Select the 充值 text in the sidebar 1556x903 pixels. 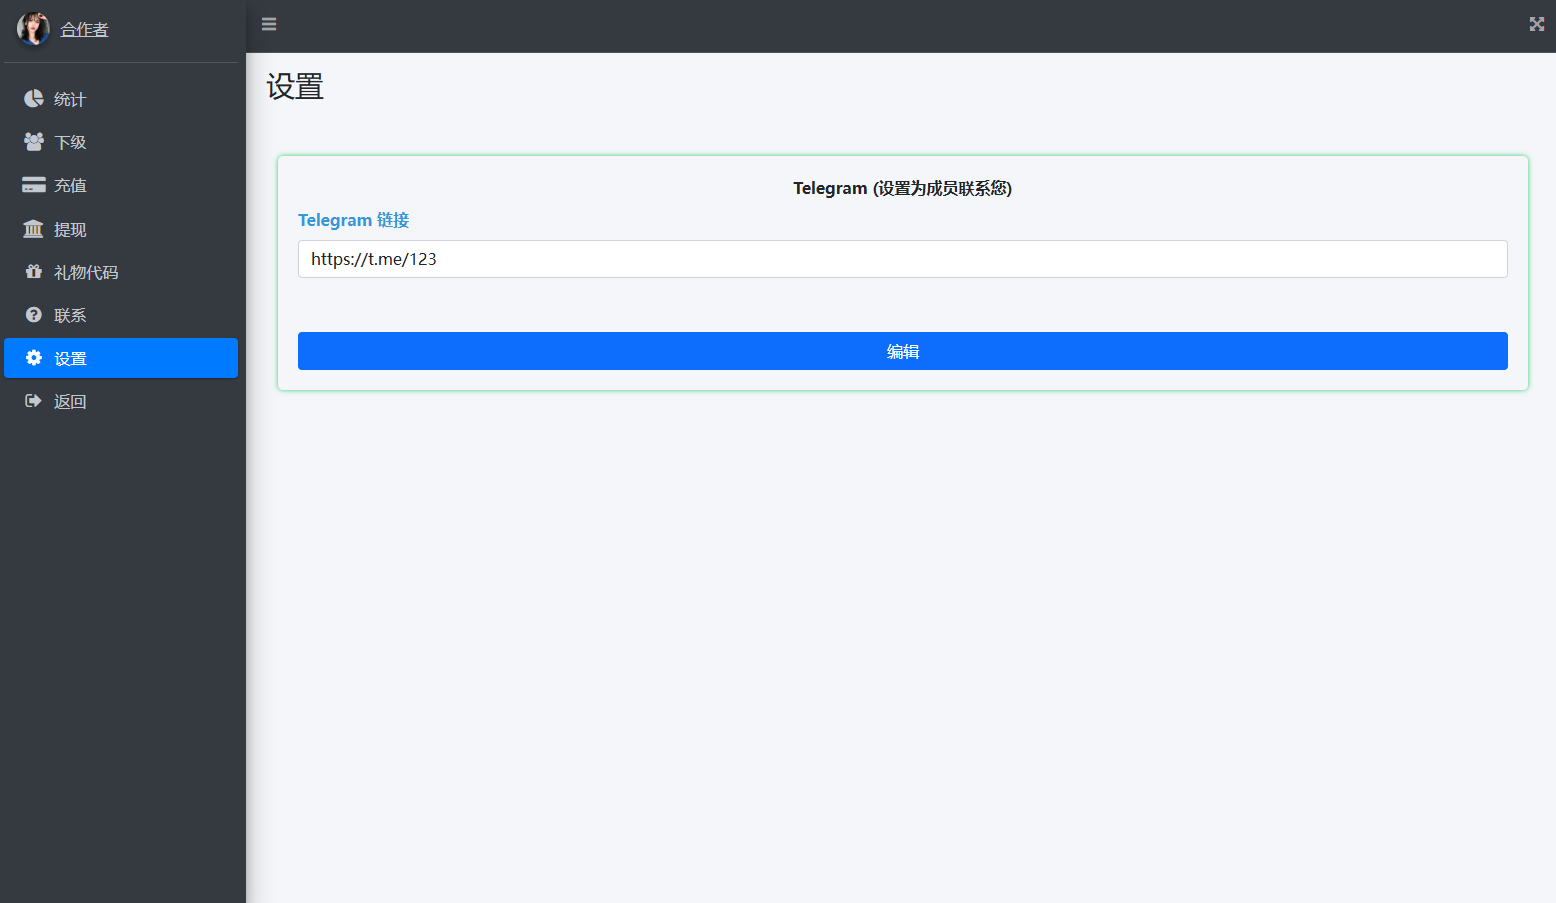pyautogui.click(x=70, y=185)
